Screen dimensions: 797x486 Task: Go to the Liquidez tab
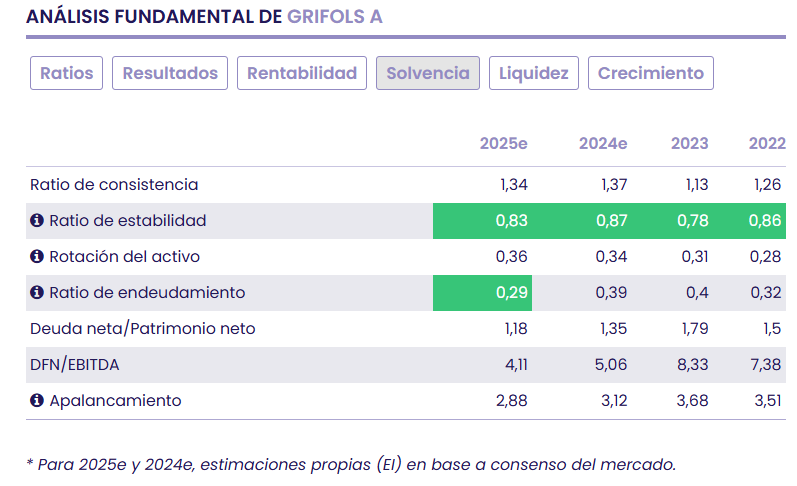[x=534, y=73]
